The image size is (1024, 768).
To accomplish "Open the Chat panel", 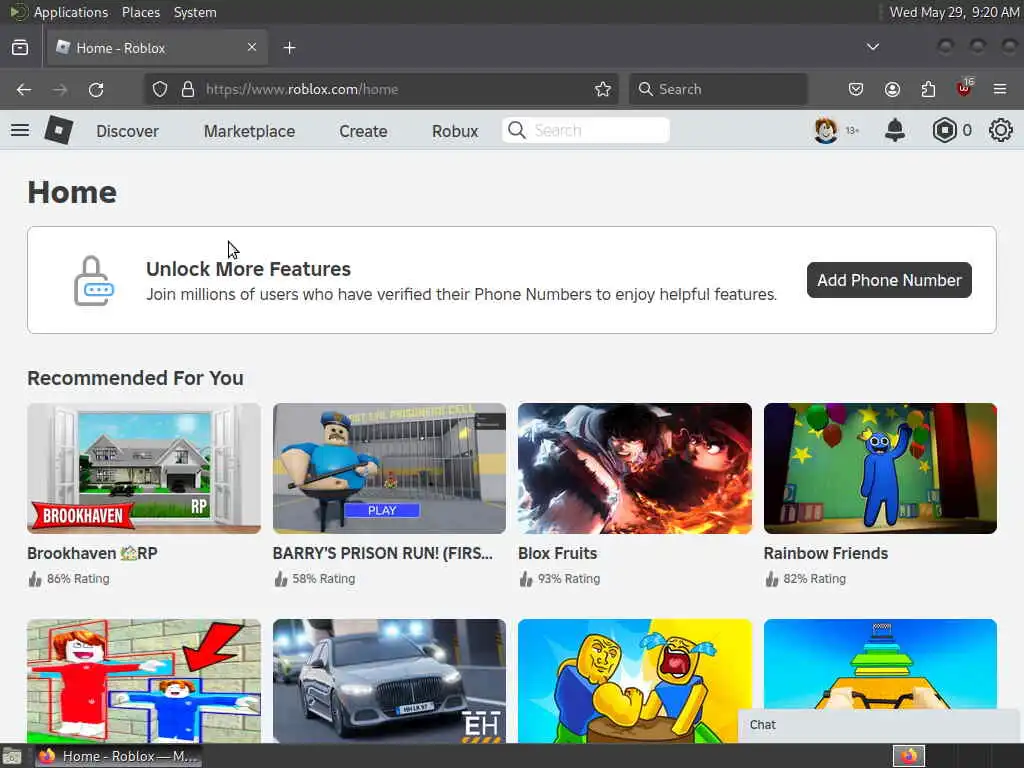I will [880, 725].
